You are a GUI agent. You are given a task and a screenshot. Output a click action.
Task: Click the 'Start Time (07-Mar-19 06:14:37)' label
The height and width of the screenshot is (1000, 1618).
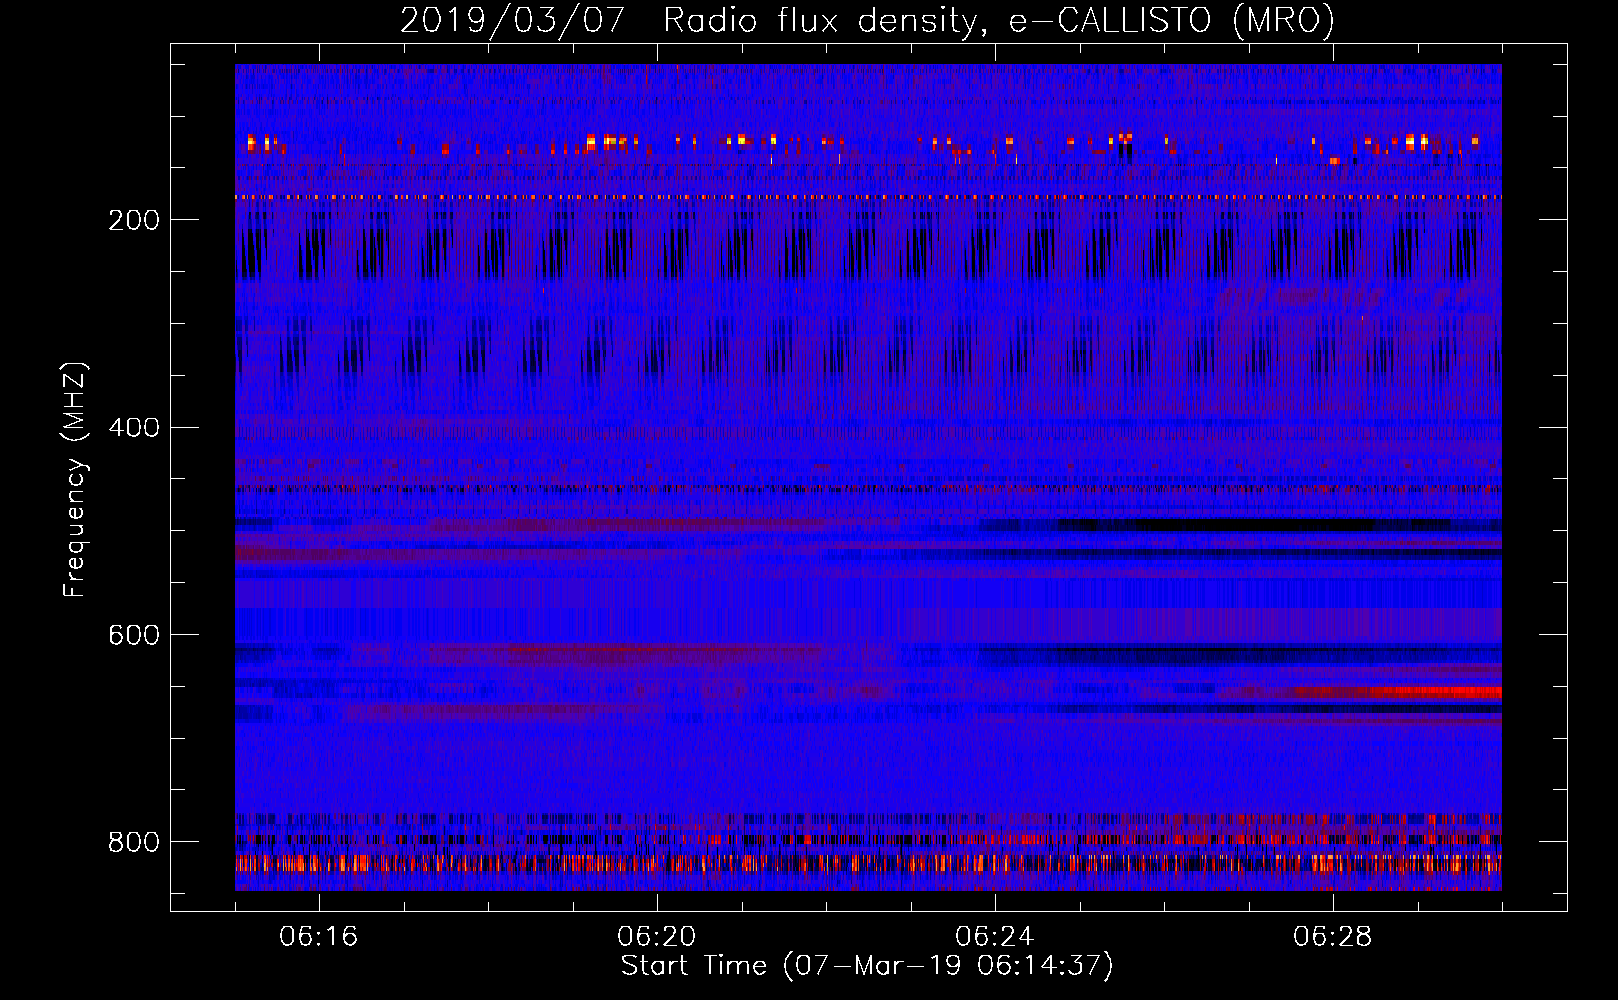click(x=867, y=966)
